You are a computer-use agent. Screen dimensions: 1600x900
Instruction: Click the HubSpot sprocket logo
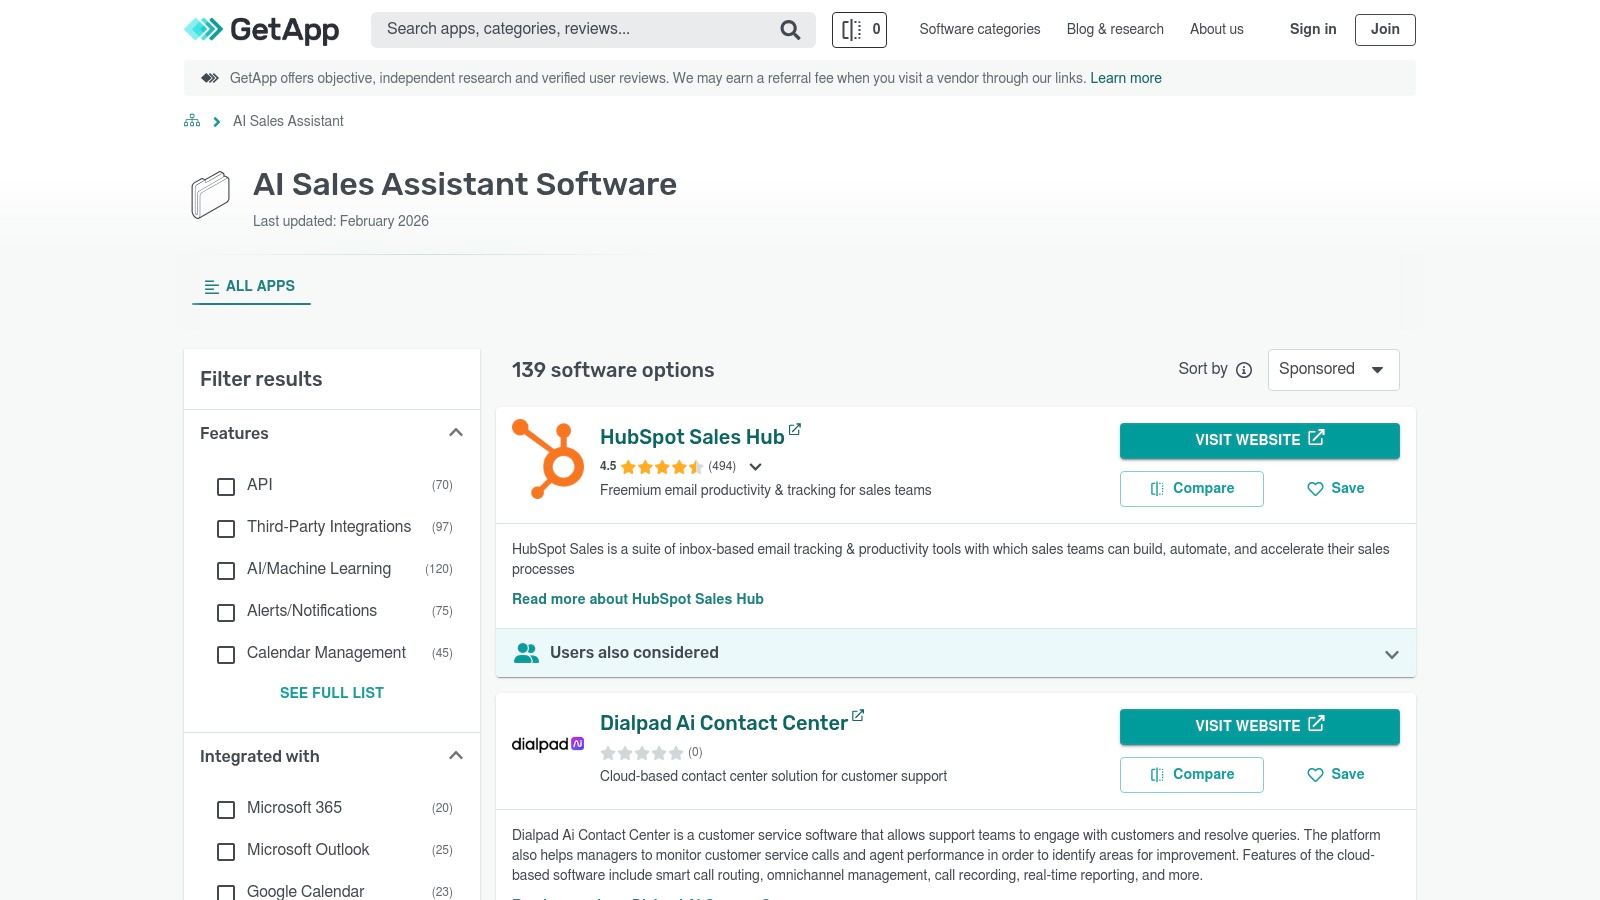coord(548,459)
